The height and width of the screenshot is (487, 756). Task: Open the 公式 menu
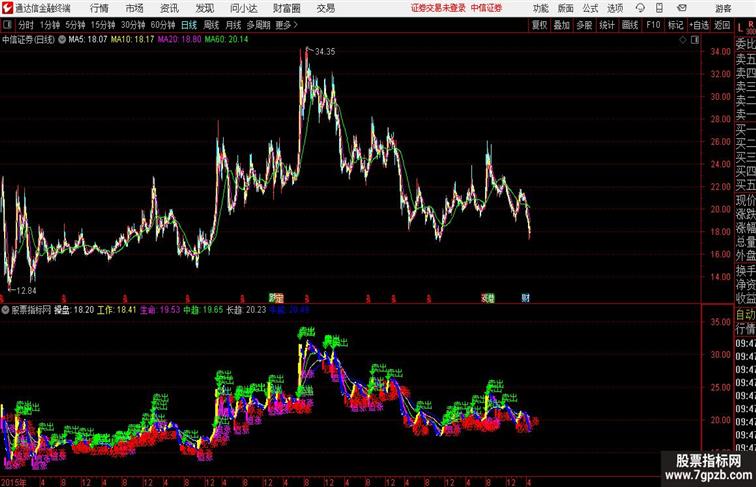coord(590,7)
